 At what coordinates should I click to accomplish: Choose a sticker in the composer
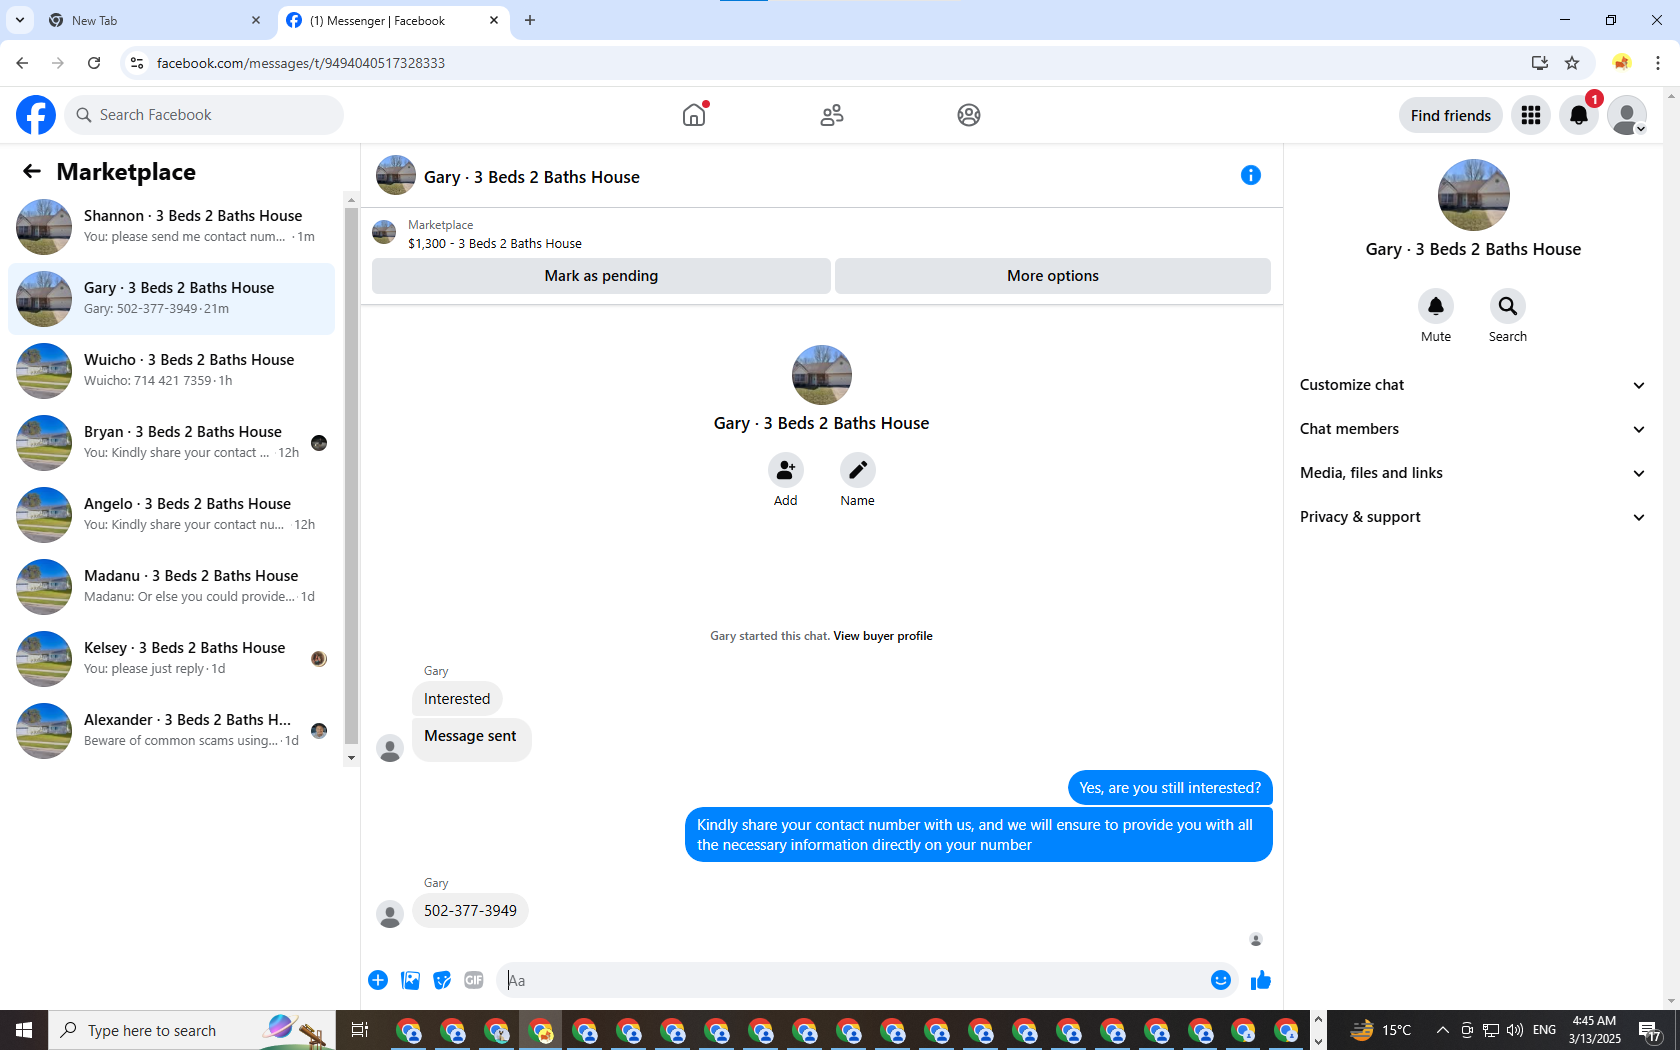pos(442,980)
